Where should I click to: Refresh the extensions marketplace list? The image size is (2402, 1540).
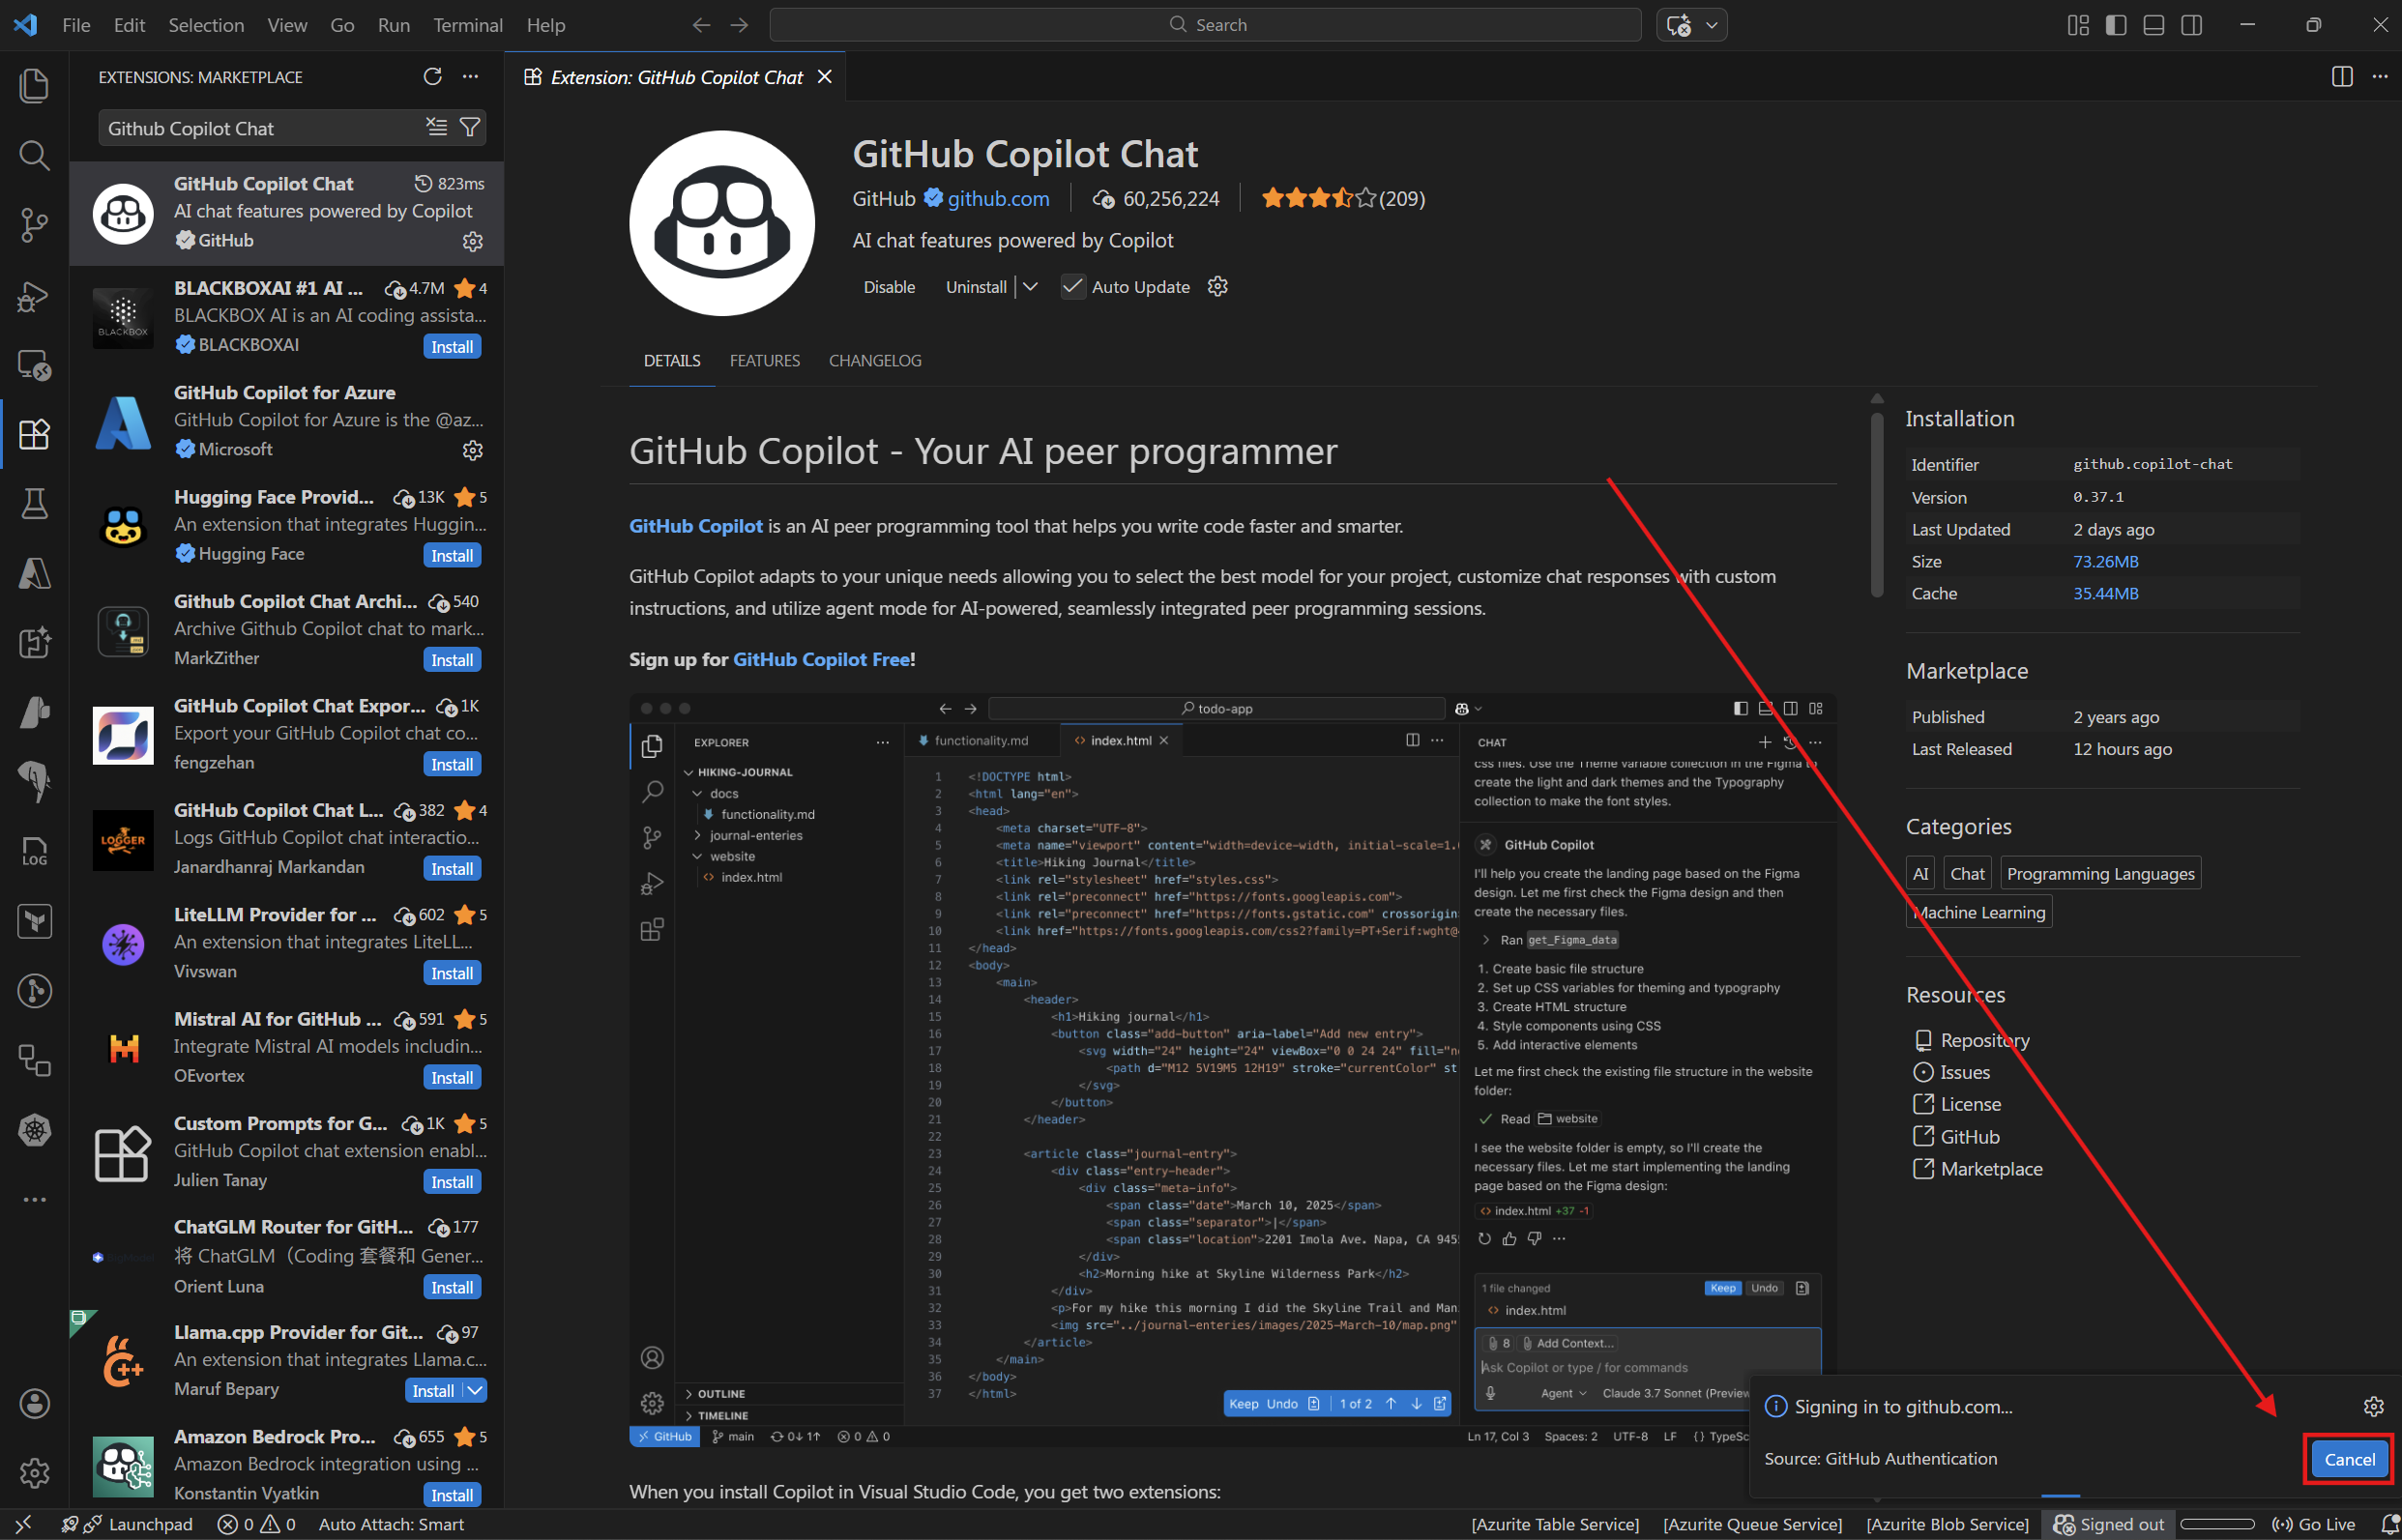432,77
